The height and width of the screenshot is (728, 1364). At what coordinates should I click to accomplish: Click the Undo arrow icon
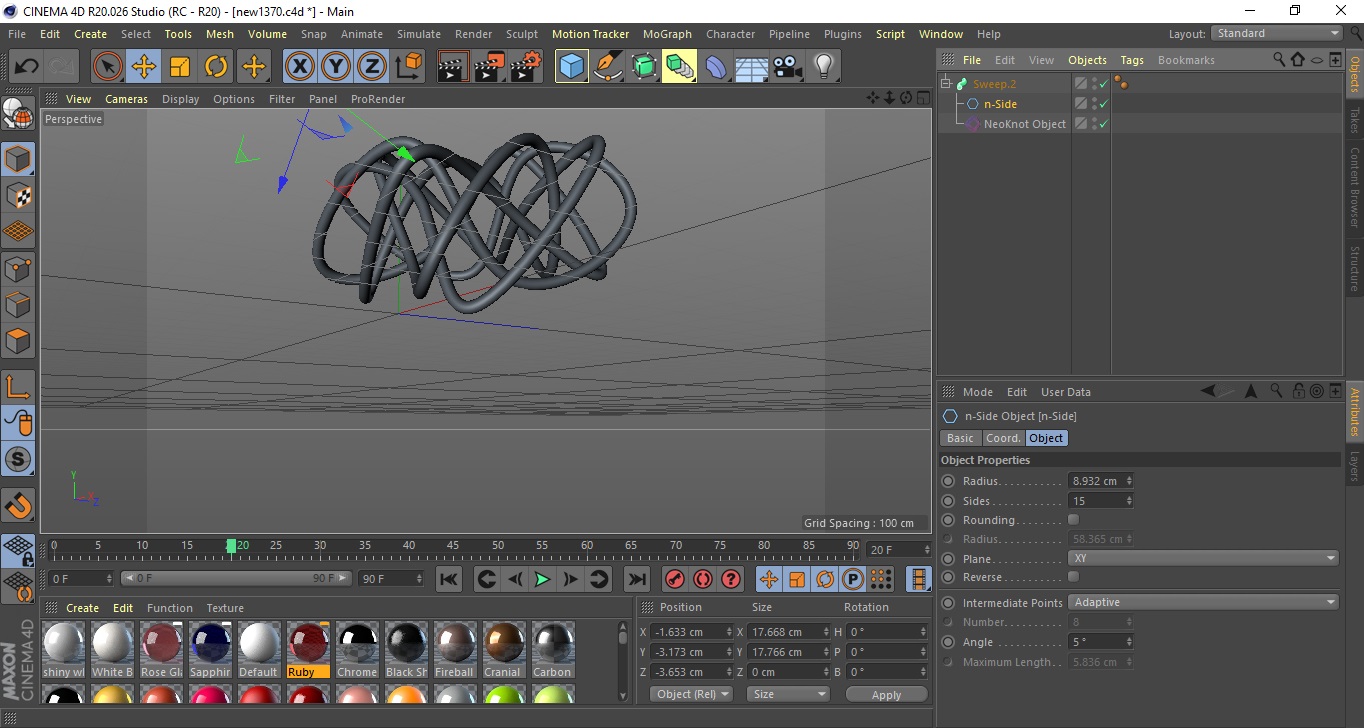click(26, 67)
